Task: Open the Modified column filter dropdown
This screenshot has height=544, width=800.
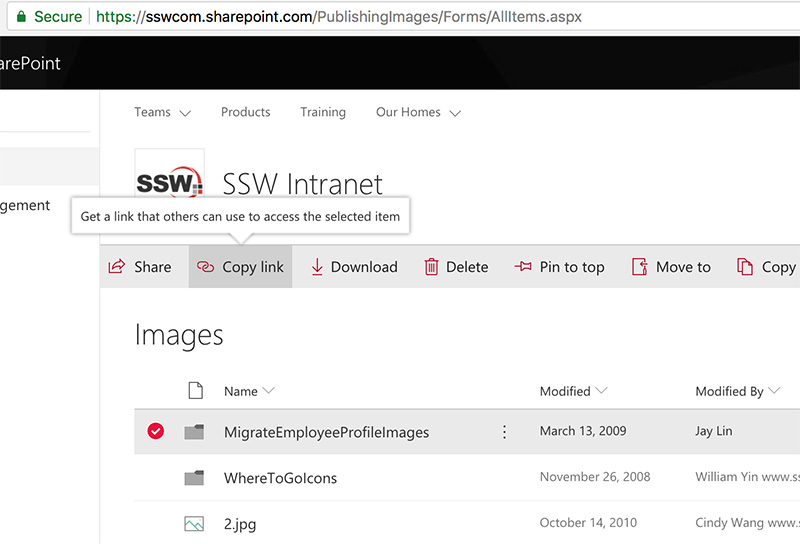Action: pos(600,391)
